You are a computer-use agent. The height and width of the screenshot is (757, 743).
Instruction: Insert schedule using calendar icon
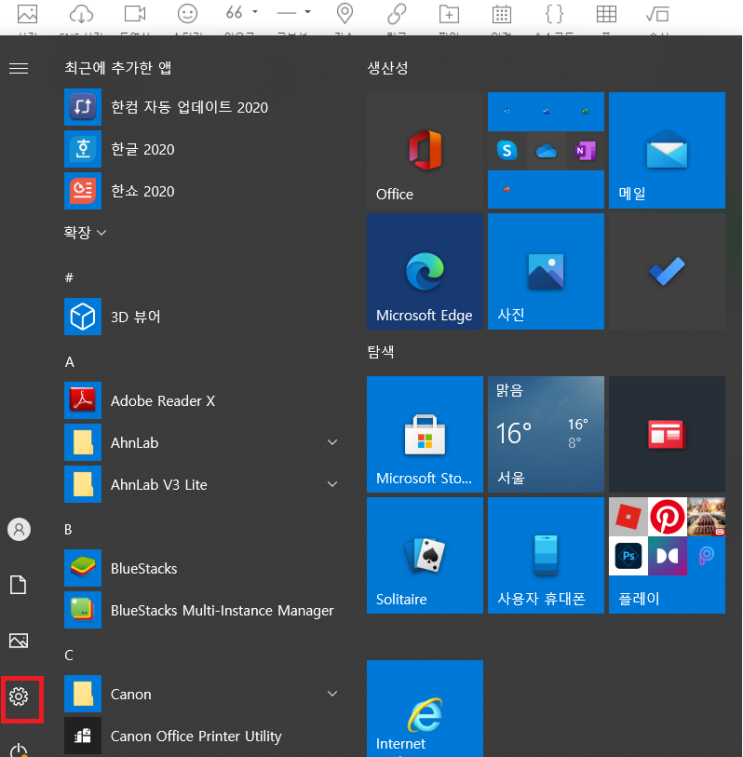502,14
